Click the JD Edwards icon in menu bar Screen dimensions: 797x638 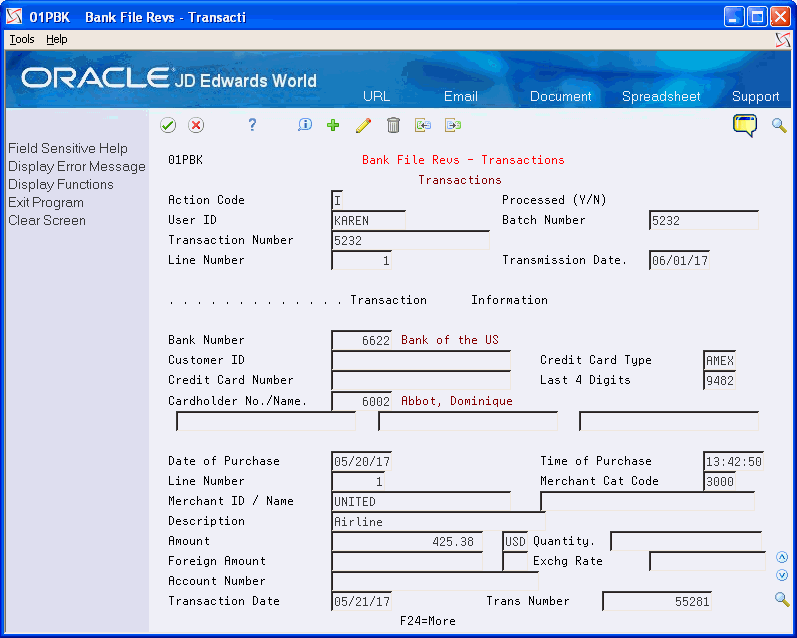tap(783, 40)
